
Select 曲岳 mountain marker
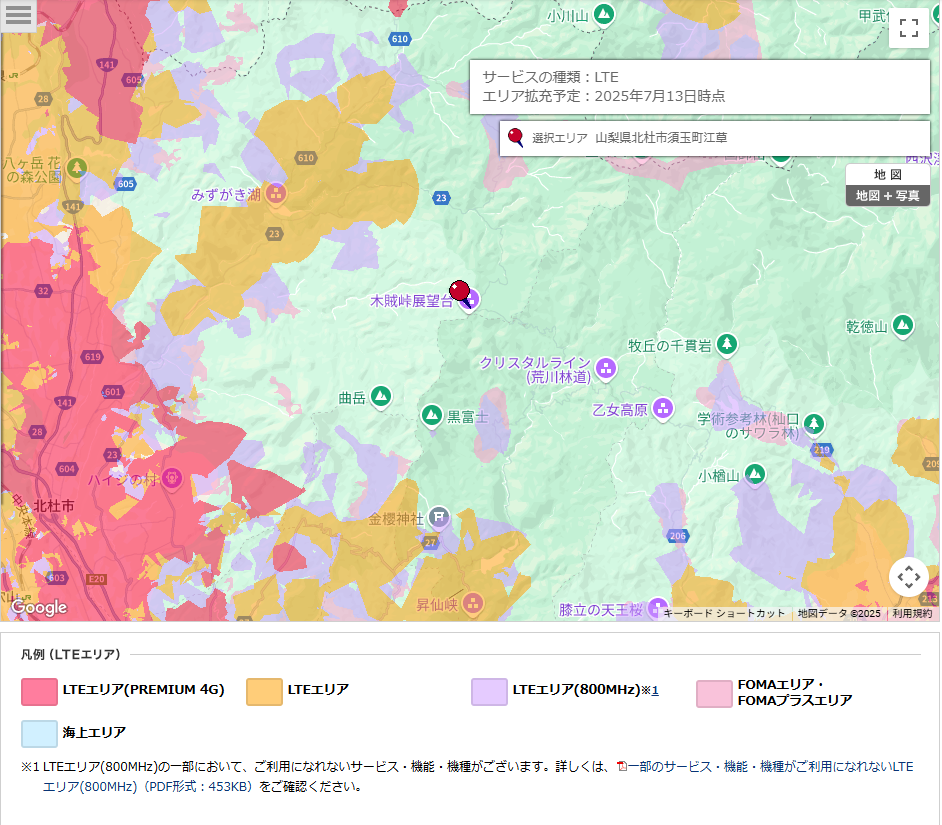point(381,396)
